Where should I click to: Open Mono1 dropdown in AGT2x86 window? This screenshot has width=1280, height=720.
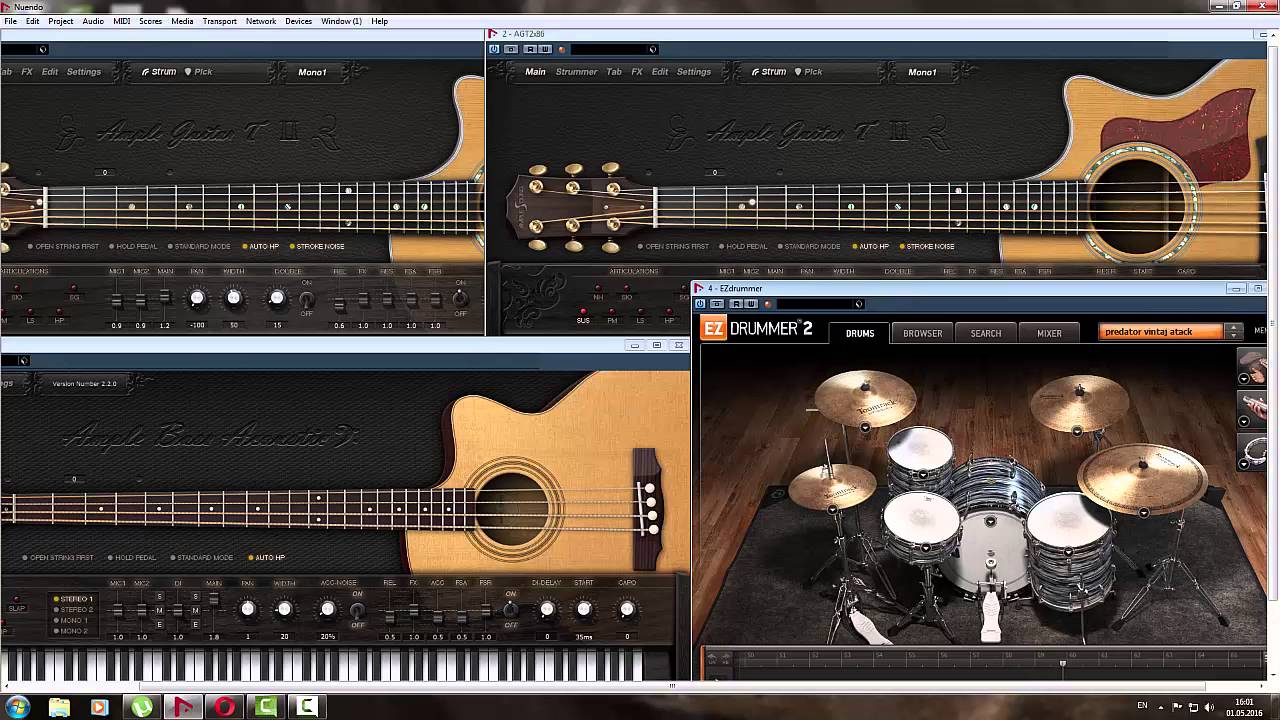point(922,72)
